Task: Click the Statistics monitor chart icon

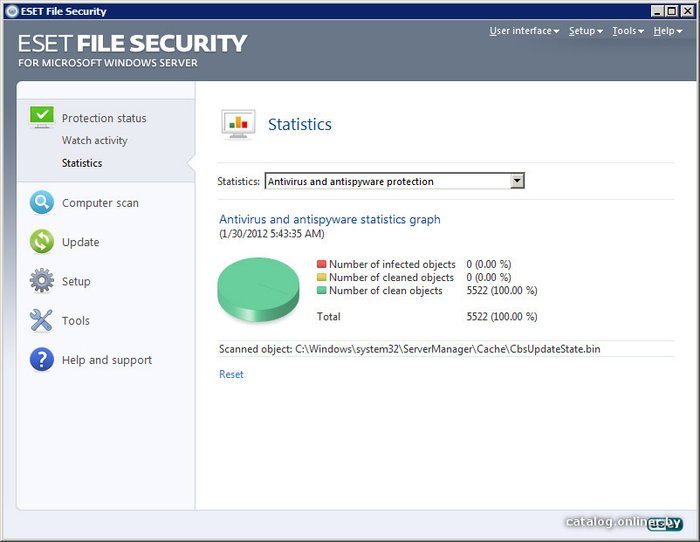Action: point(238,125)
